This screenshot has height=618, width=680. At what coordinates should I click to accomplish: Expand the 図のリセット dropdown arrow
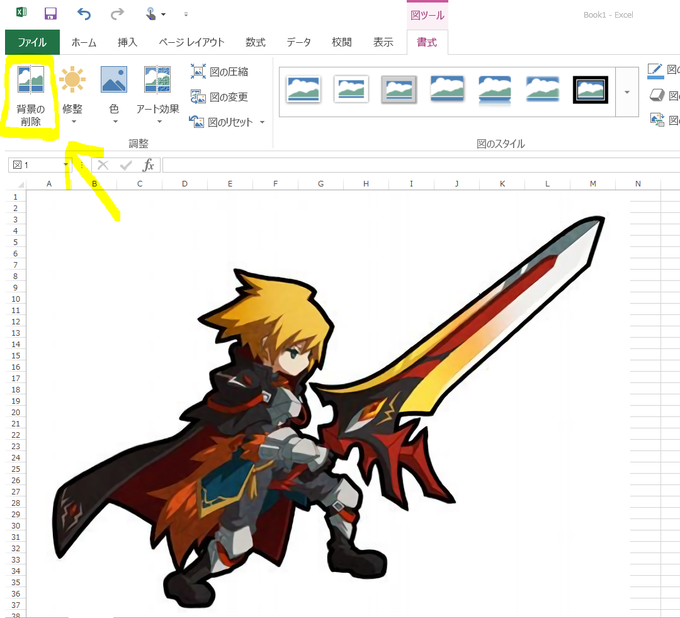tap(262, 122)
